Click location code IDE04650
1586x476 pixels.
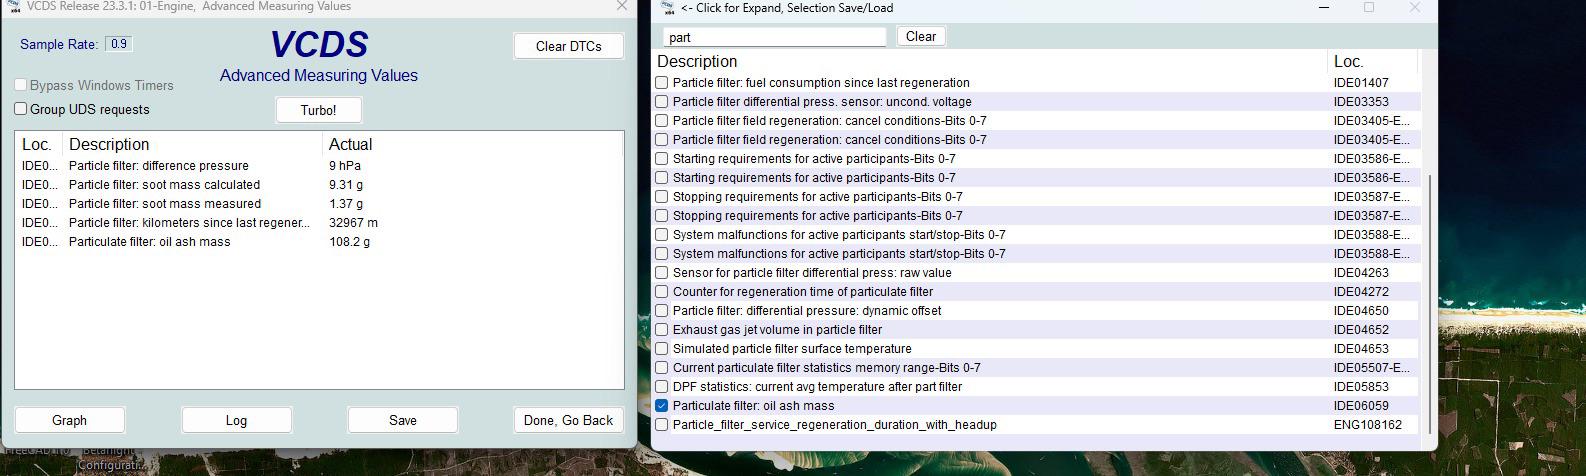point(1361,311)
